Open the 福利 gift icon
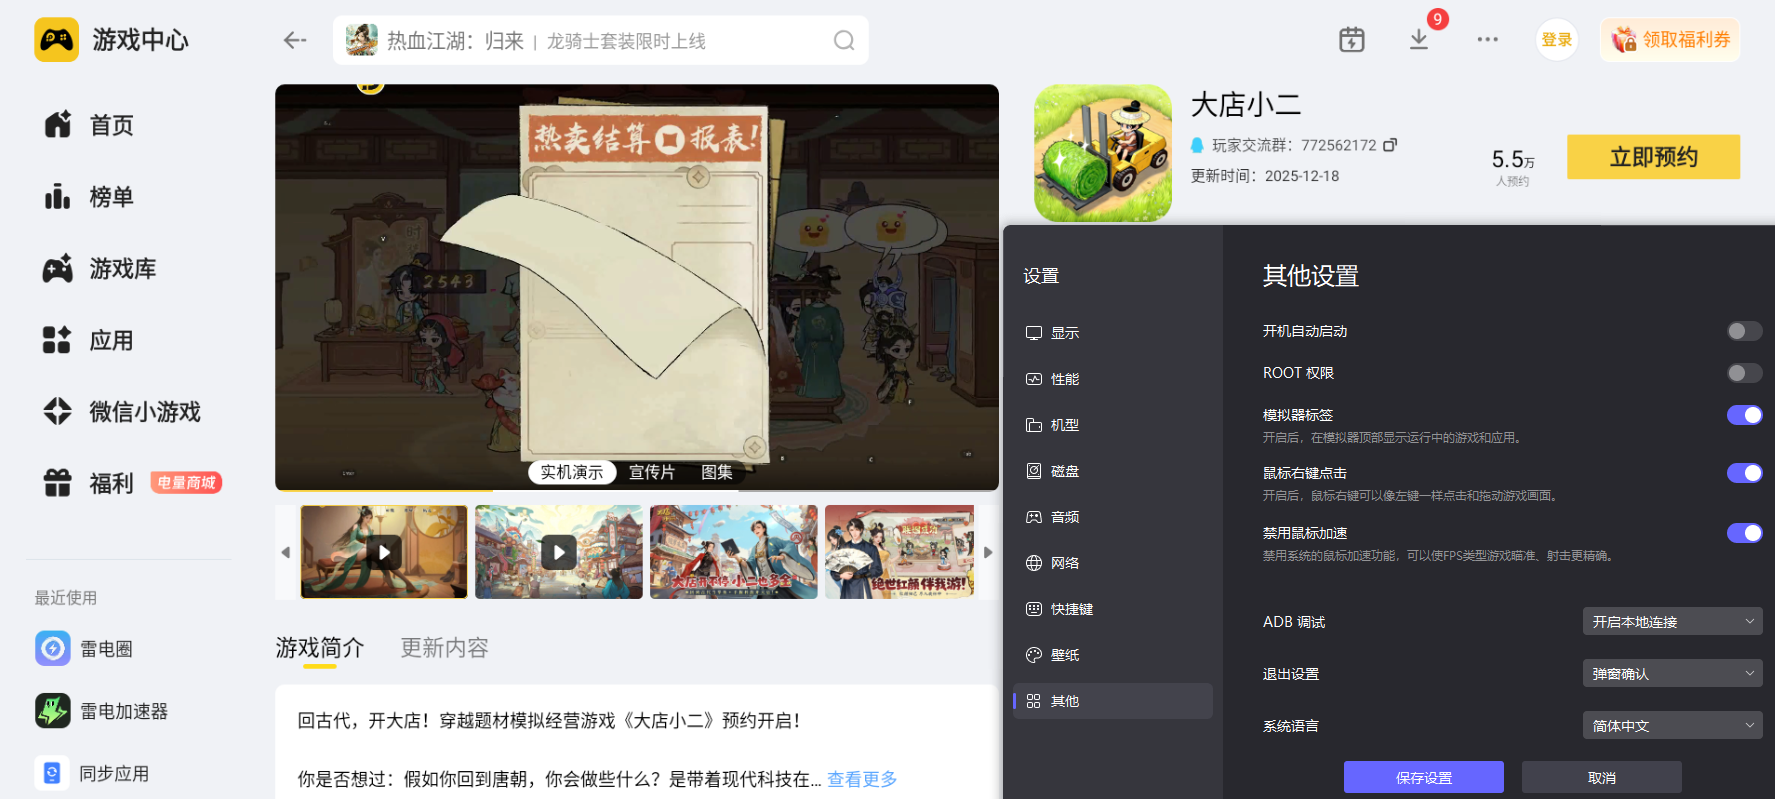1775x799 pixels. coord(58,484)
